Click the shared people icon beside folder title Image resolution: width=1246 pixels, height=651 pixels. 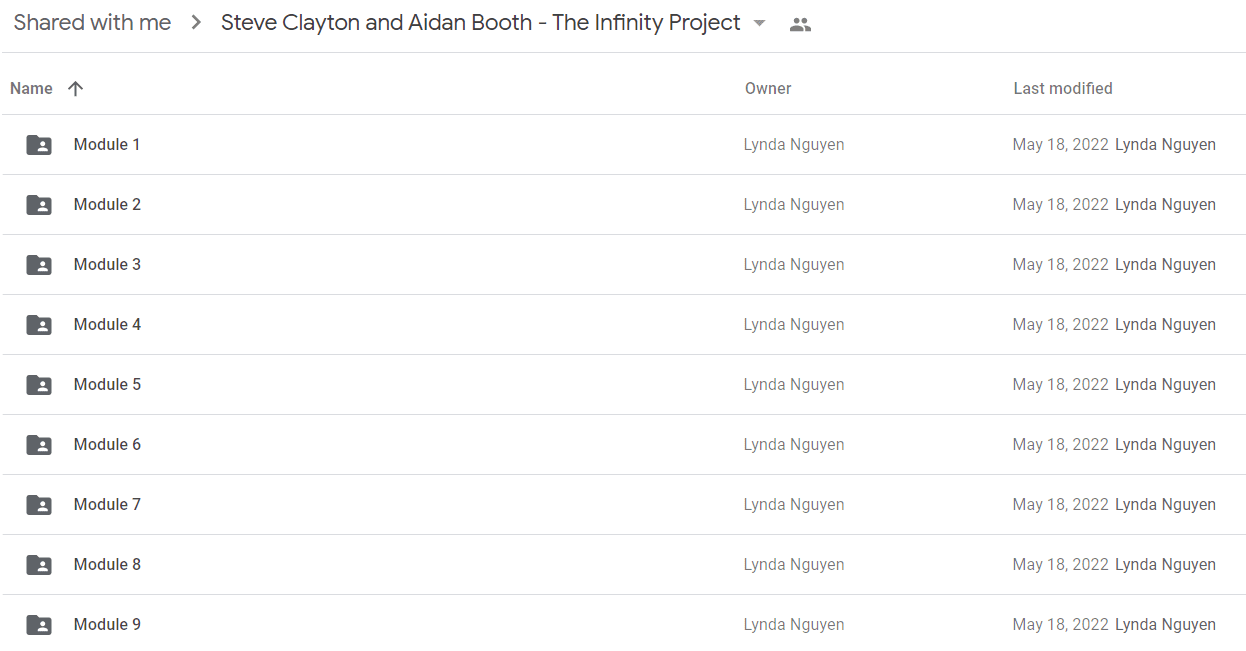(800, 25)
